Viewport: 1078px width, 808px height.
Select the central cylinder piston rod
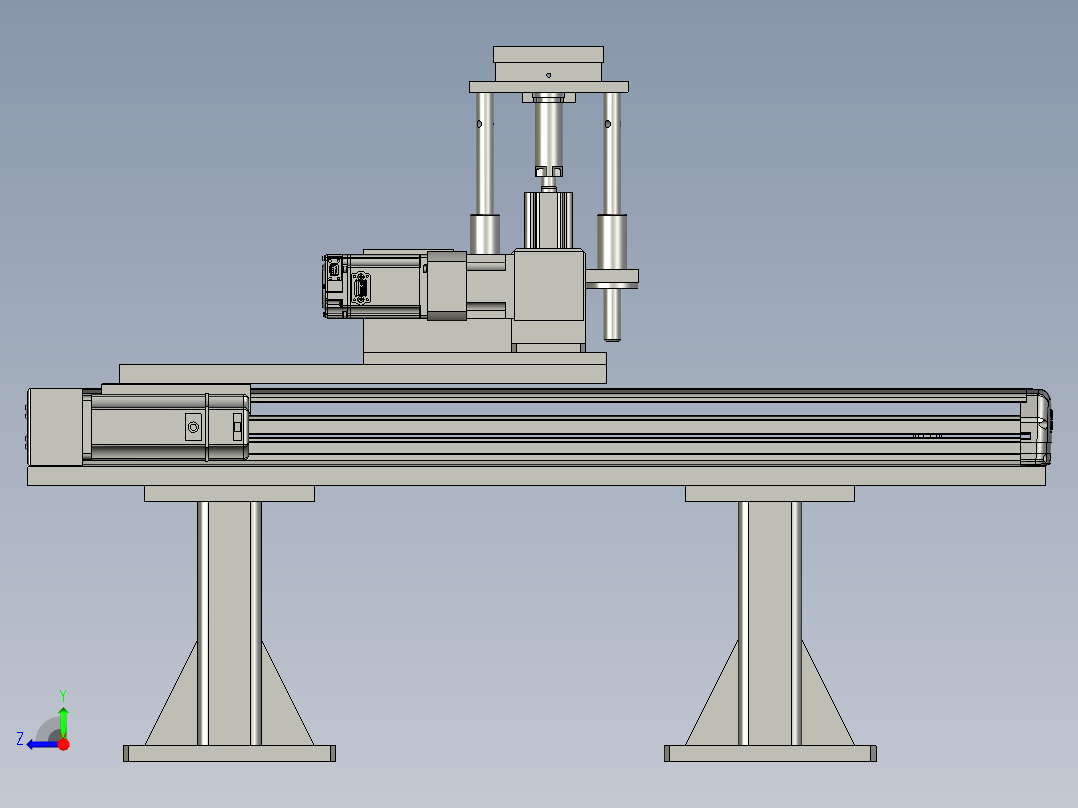coord(549,135)
